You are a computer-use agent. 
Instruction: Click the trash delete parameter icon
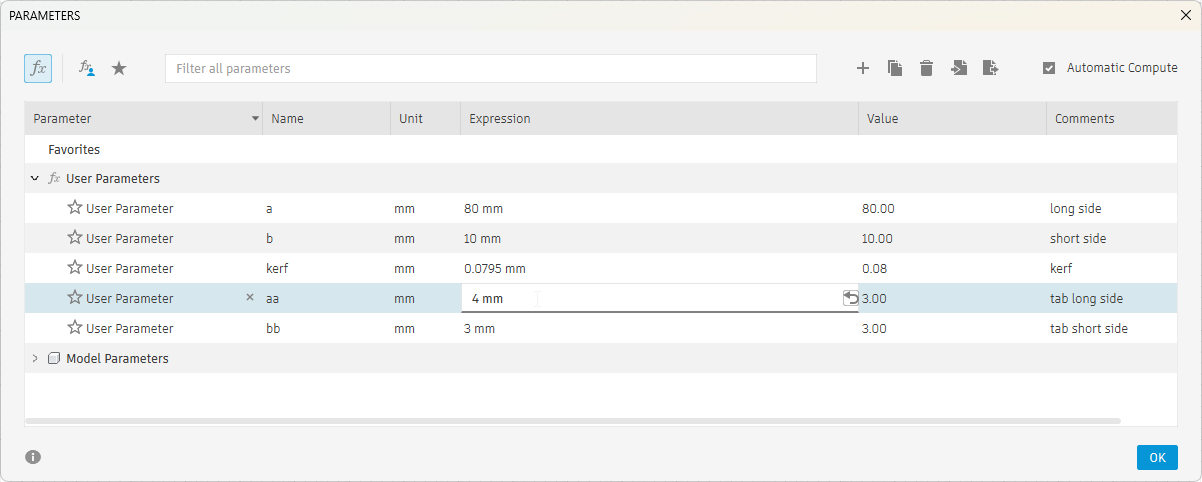click(927, 68)
